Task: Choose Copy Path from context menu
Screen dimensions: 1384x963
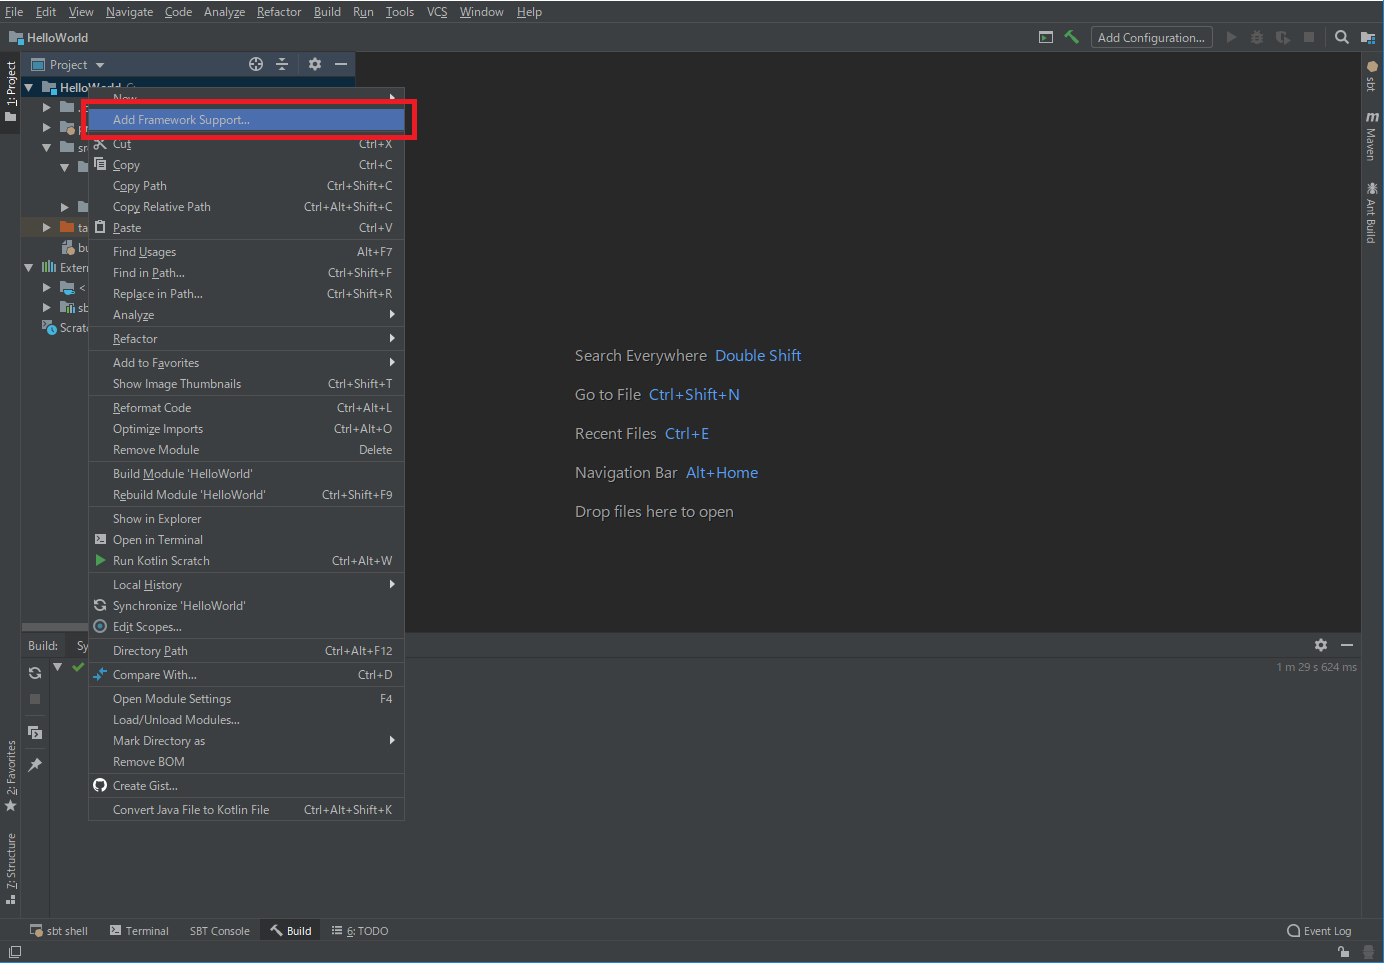Action: pyautogui.click(x=246, y=186)
